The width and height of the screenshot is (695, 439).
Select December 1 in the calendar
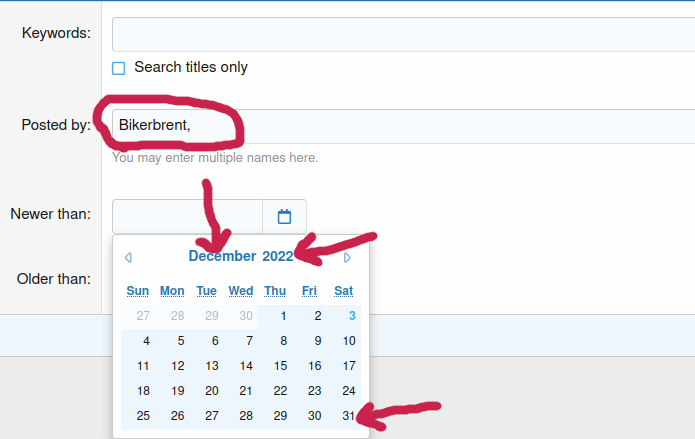coord(284,316)
